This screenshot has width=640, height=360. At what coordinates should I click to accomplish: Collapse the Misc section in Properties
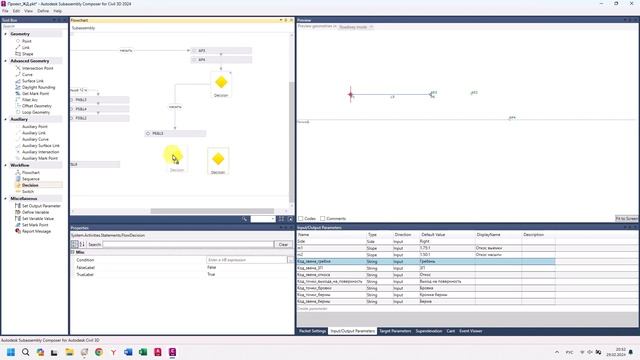[x=73, y=252]
